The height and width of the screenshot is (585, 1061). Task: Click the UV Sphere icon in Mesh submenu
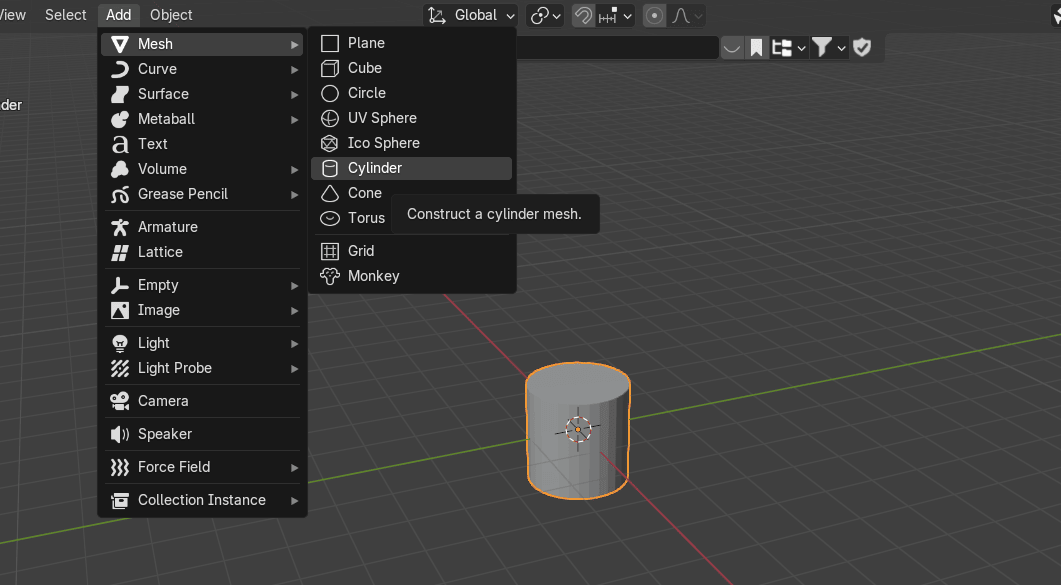coord(330,118)
